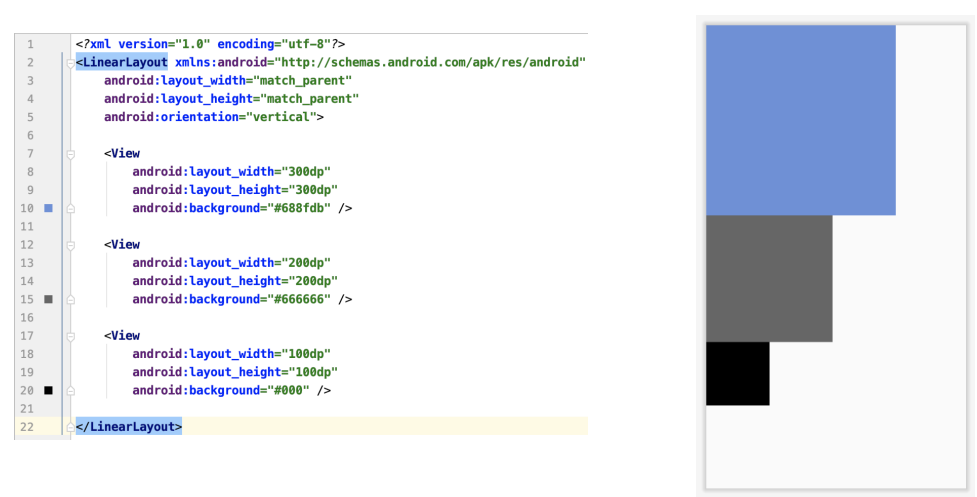Click the gray #666666 gutter color swatch

[x=49, y=299]
